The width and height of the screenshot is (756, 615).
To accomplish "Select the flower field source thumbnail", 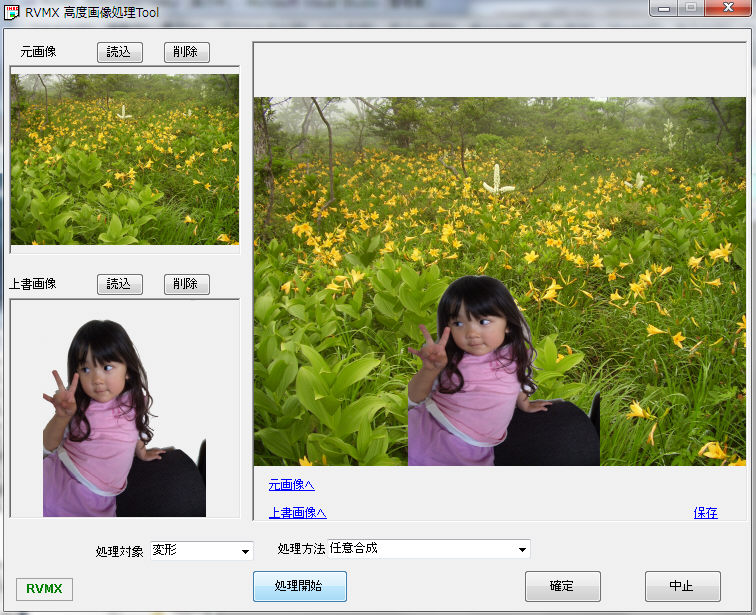I will [x=125, y=159].
